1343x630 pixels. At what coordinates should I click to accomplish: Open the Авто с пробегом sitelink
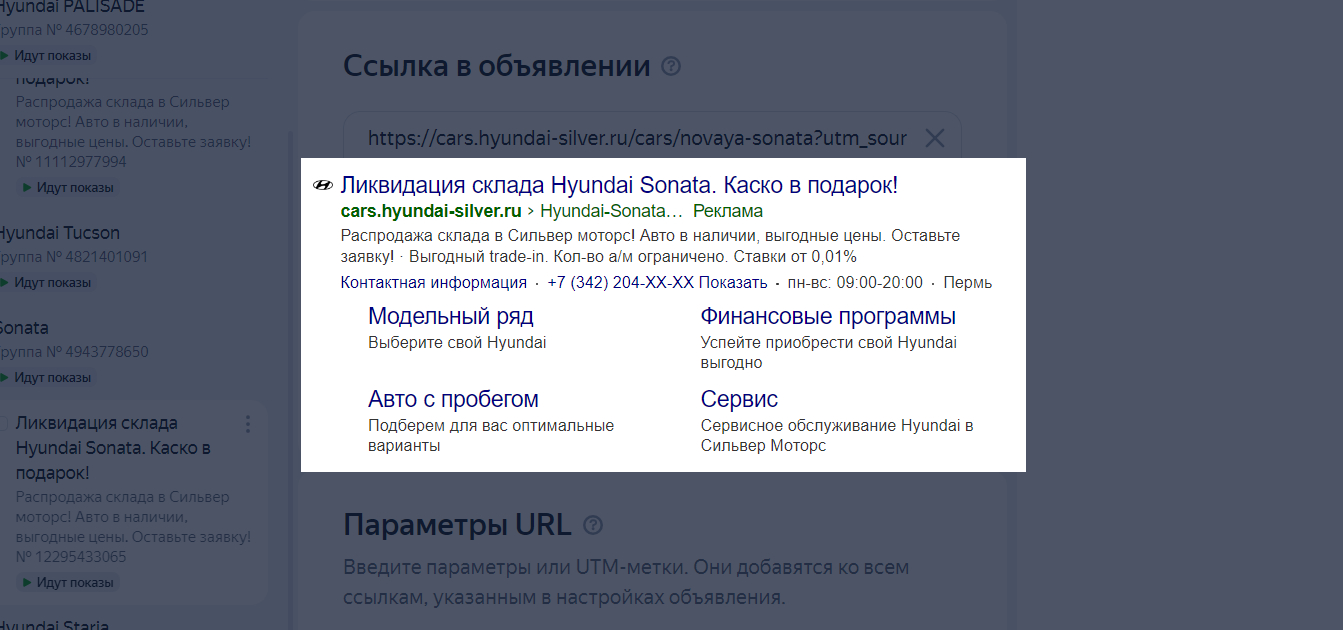(453, 399)
